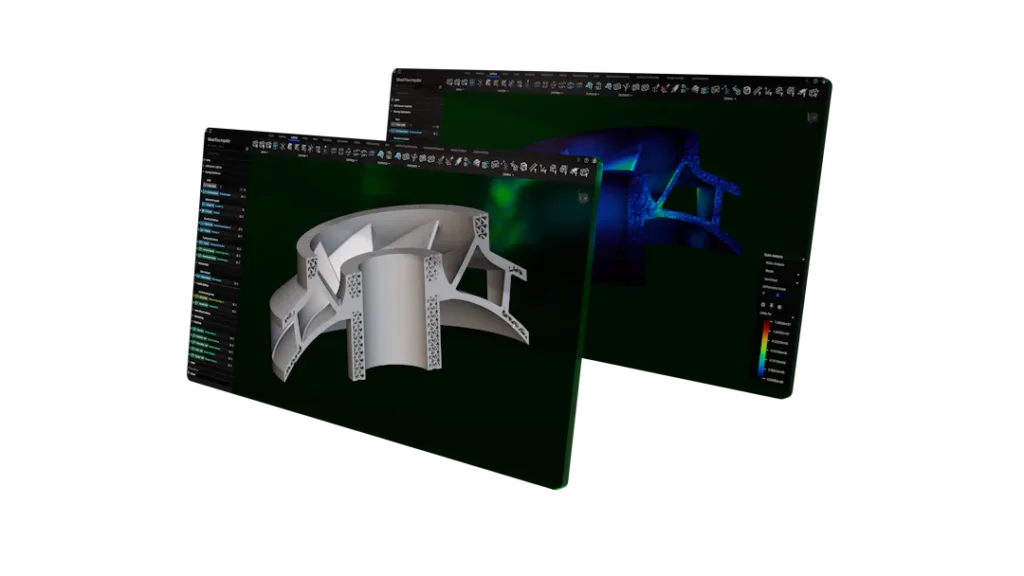This screenshot has width=1024, height=576.
Task: Click the rightmost ribbon tool icon in rear window
Action: point(814,93)
